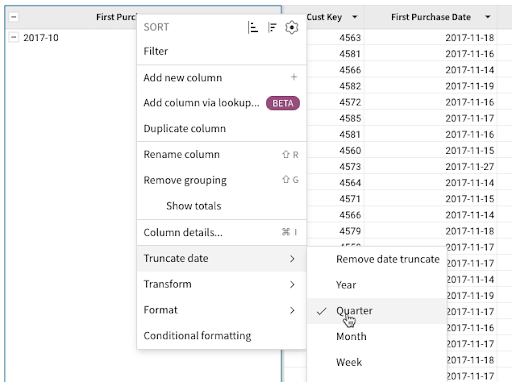Collapse the 2017-10 group row

[14, 37]
